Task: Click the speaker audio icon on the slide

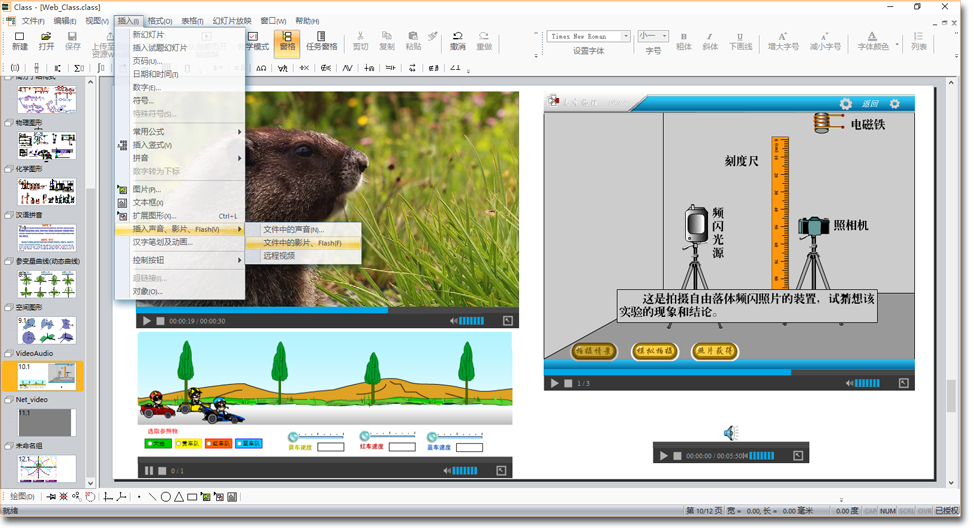Action: click(731, 433)
